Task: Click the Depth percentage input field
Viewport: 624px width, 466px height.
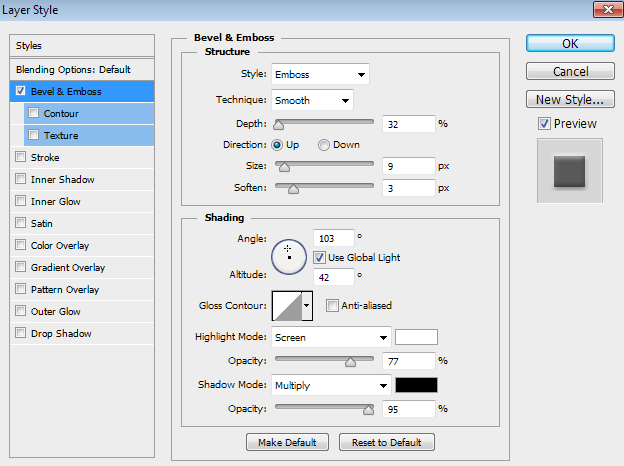Action: click(409, 124)
